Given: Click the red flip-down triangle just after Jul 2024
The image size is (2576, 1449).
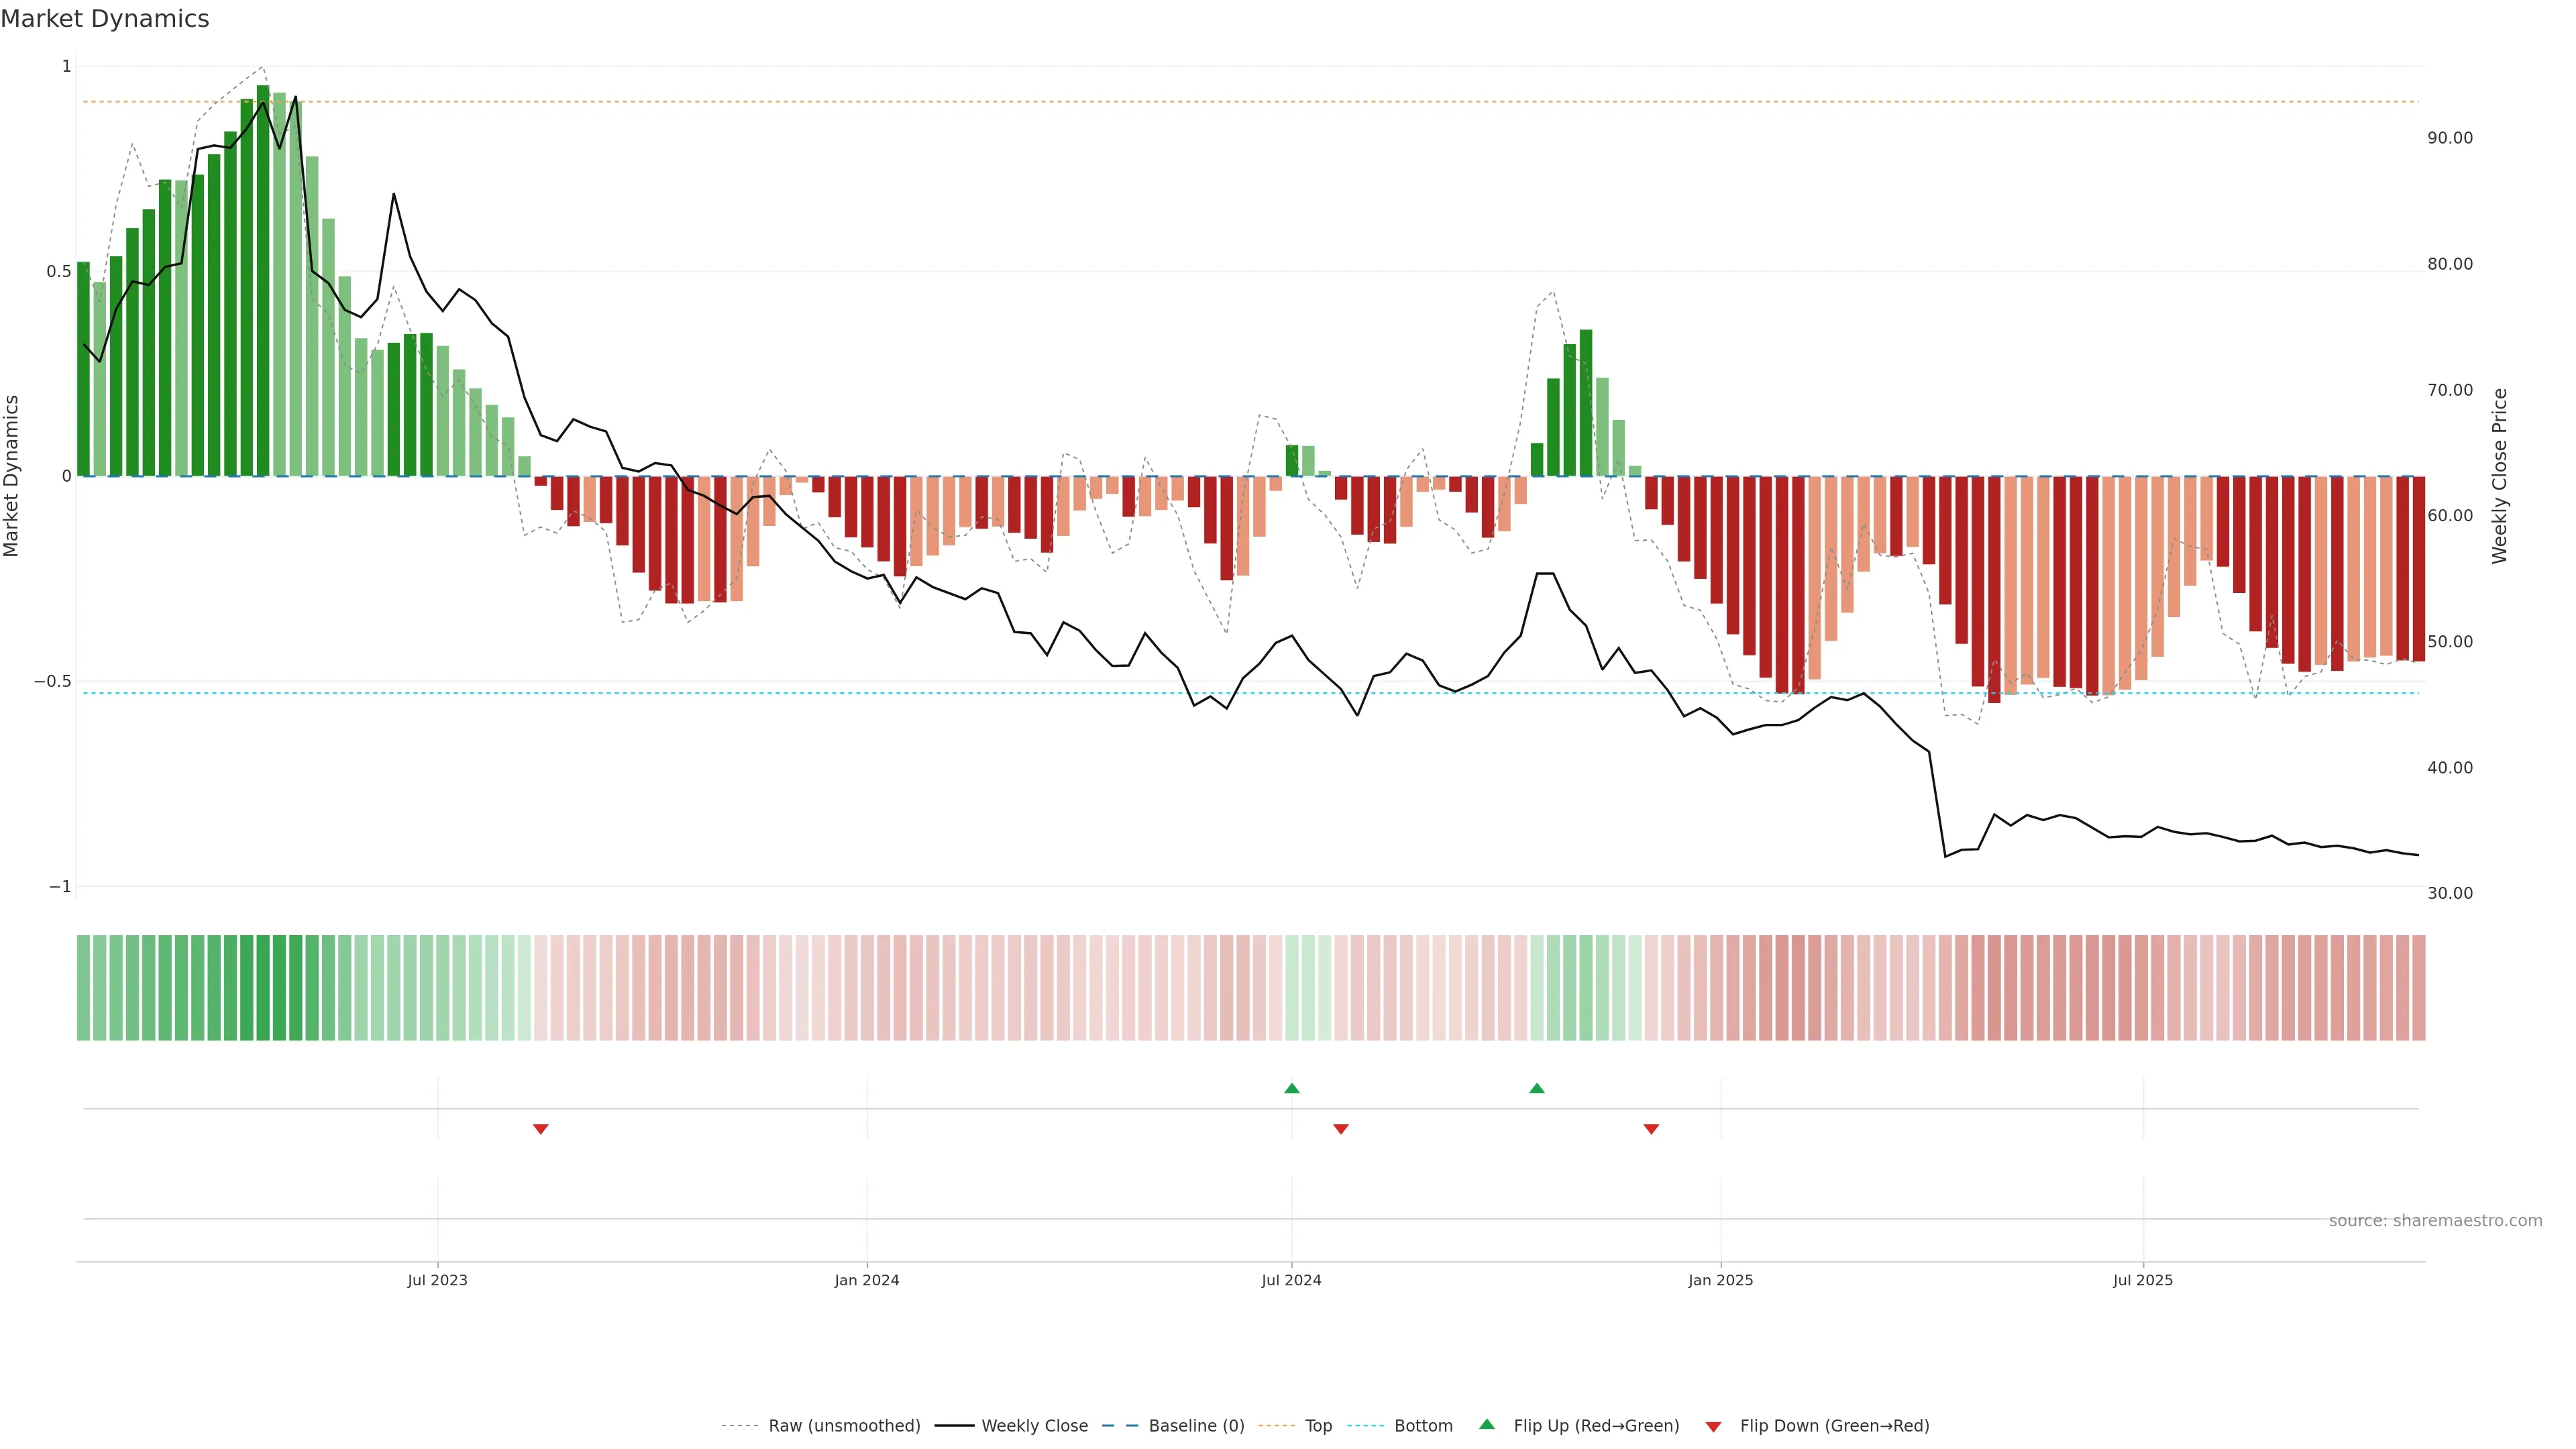Looking at the screenshot, I should point(1341,1129).
